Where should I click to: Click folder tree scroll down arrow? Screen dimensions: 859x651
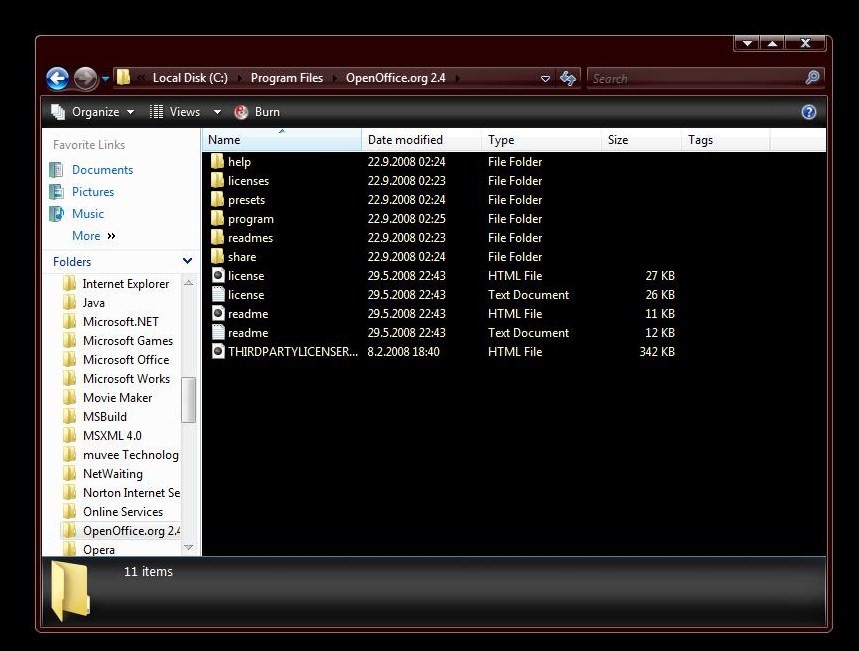tap(188, 547)
